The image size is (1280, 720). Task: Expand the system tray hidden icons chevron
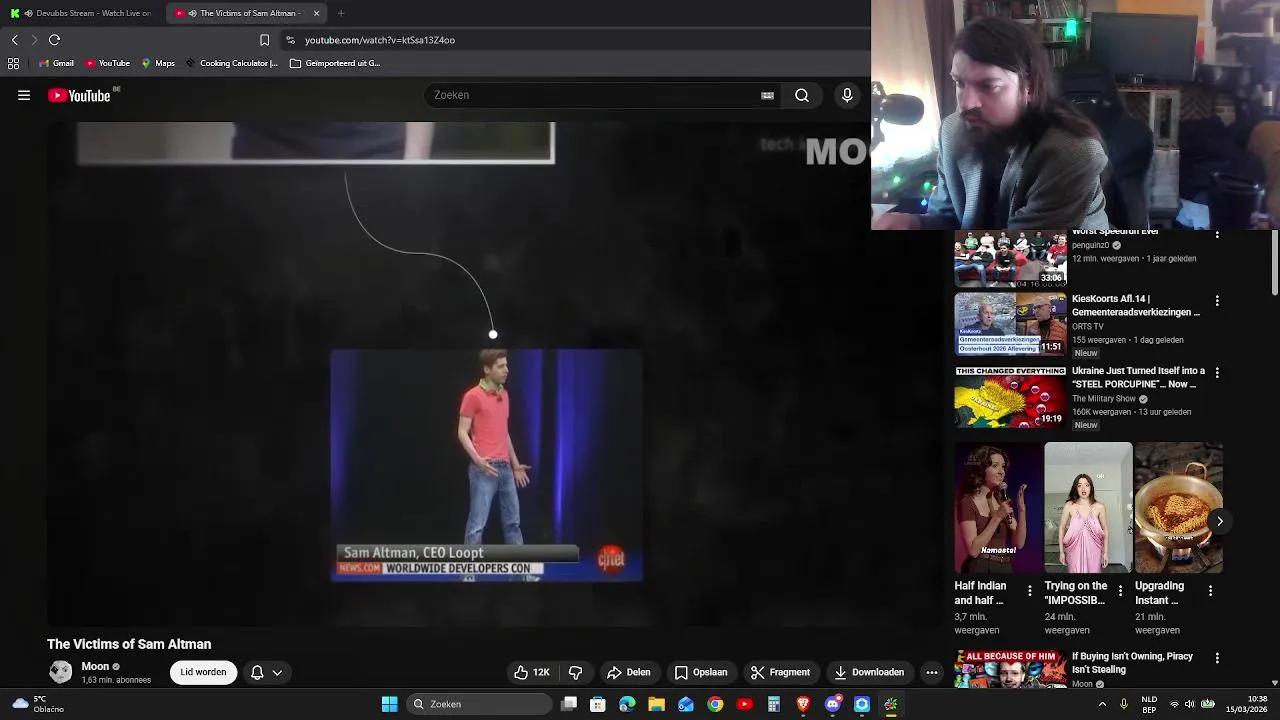1102,704
